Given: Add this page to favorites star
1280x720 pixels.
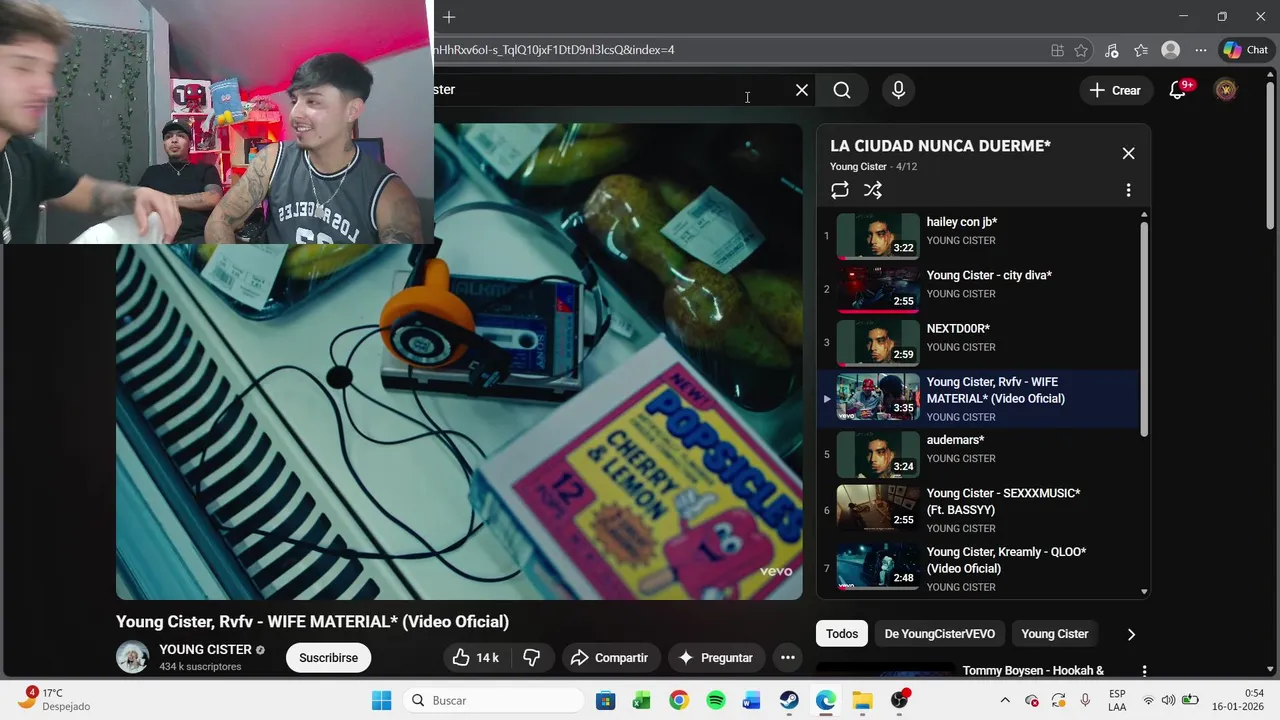Looking at the screenshot, I should (1081, 50).
